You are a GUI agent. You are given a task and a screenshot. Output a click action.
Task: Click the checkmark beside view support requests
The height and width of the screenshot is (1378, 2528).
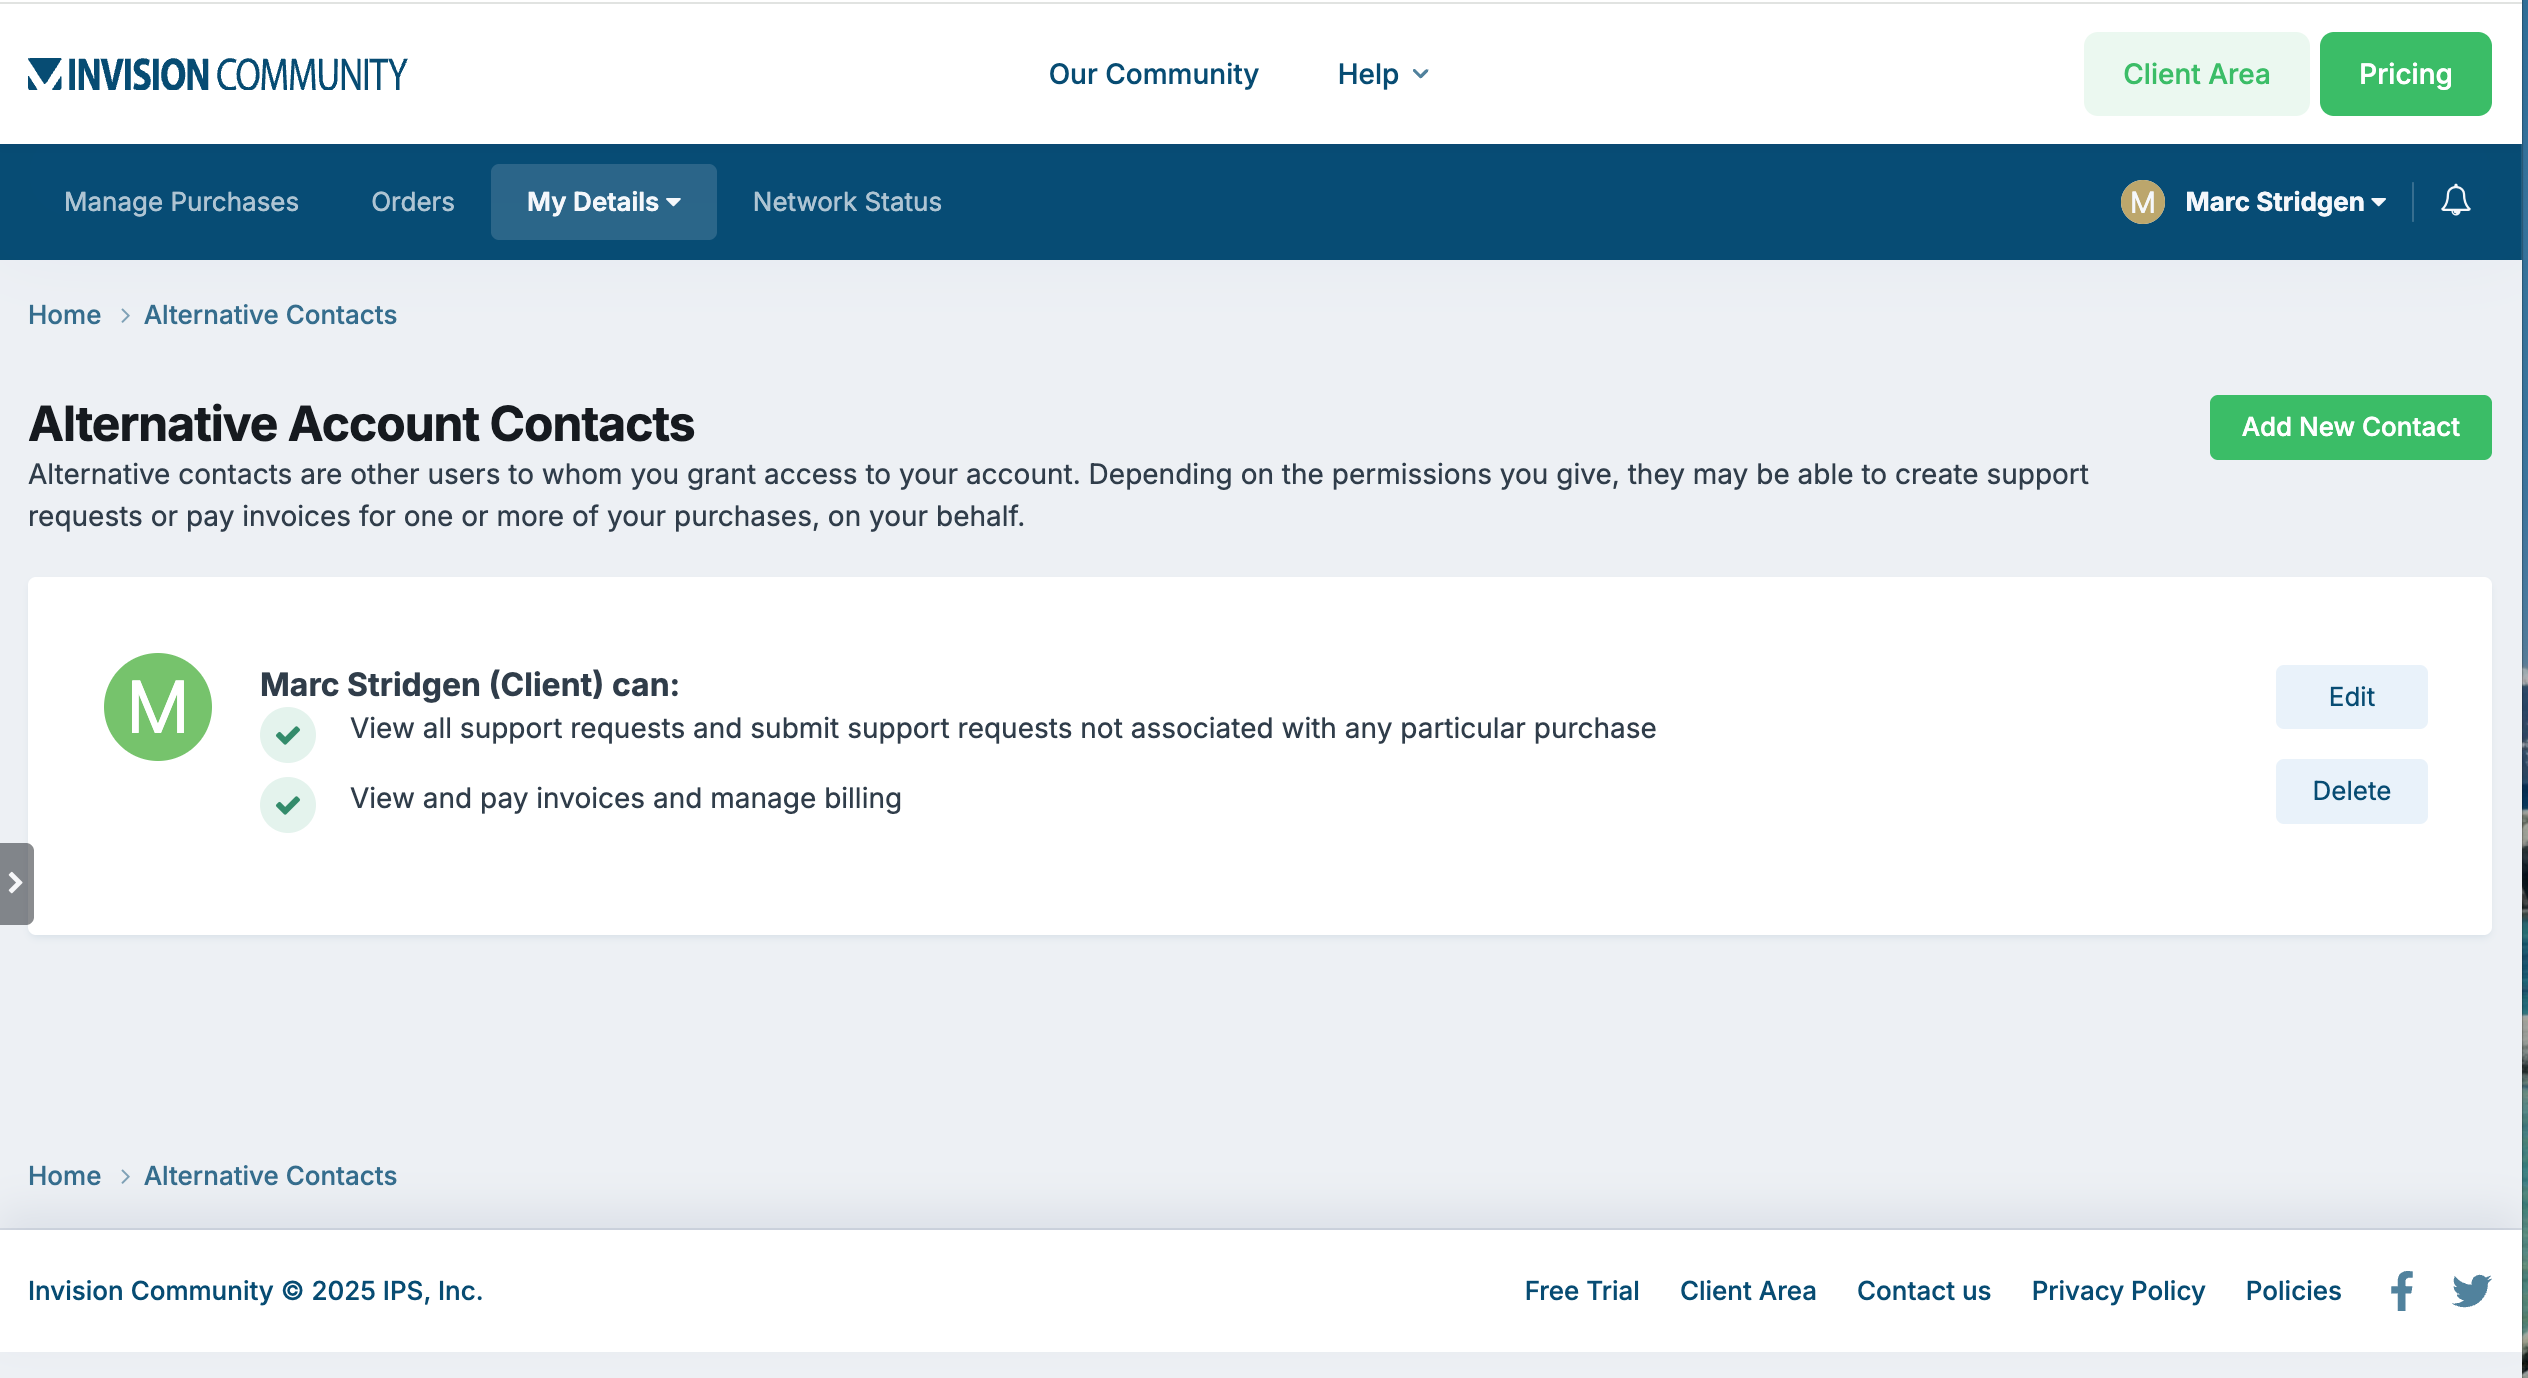[x=288, y=735]
